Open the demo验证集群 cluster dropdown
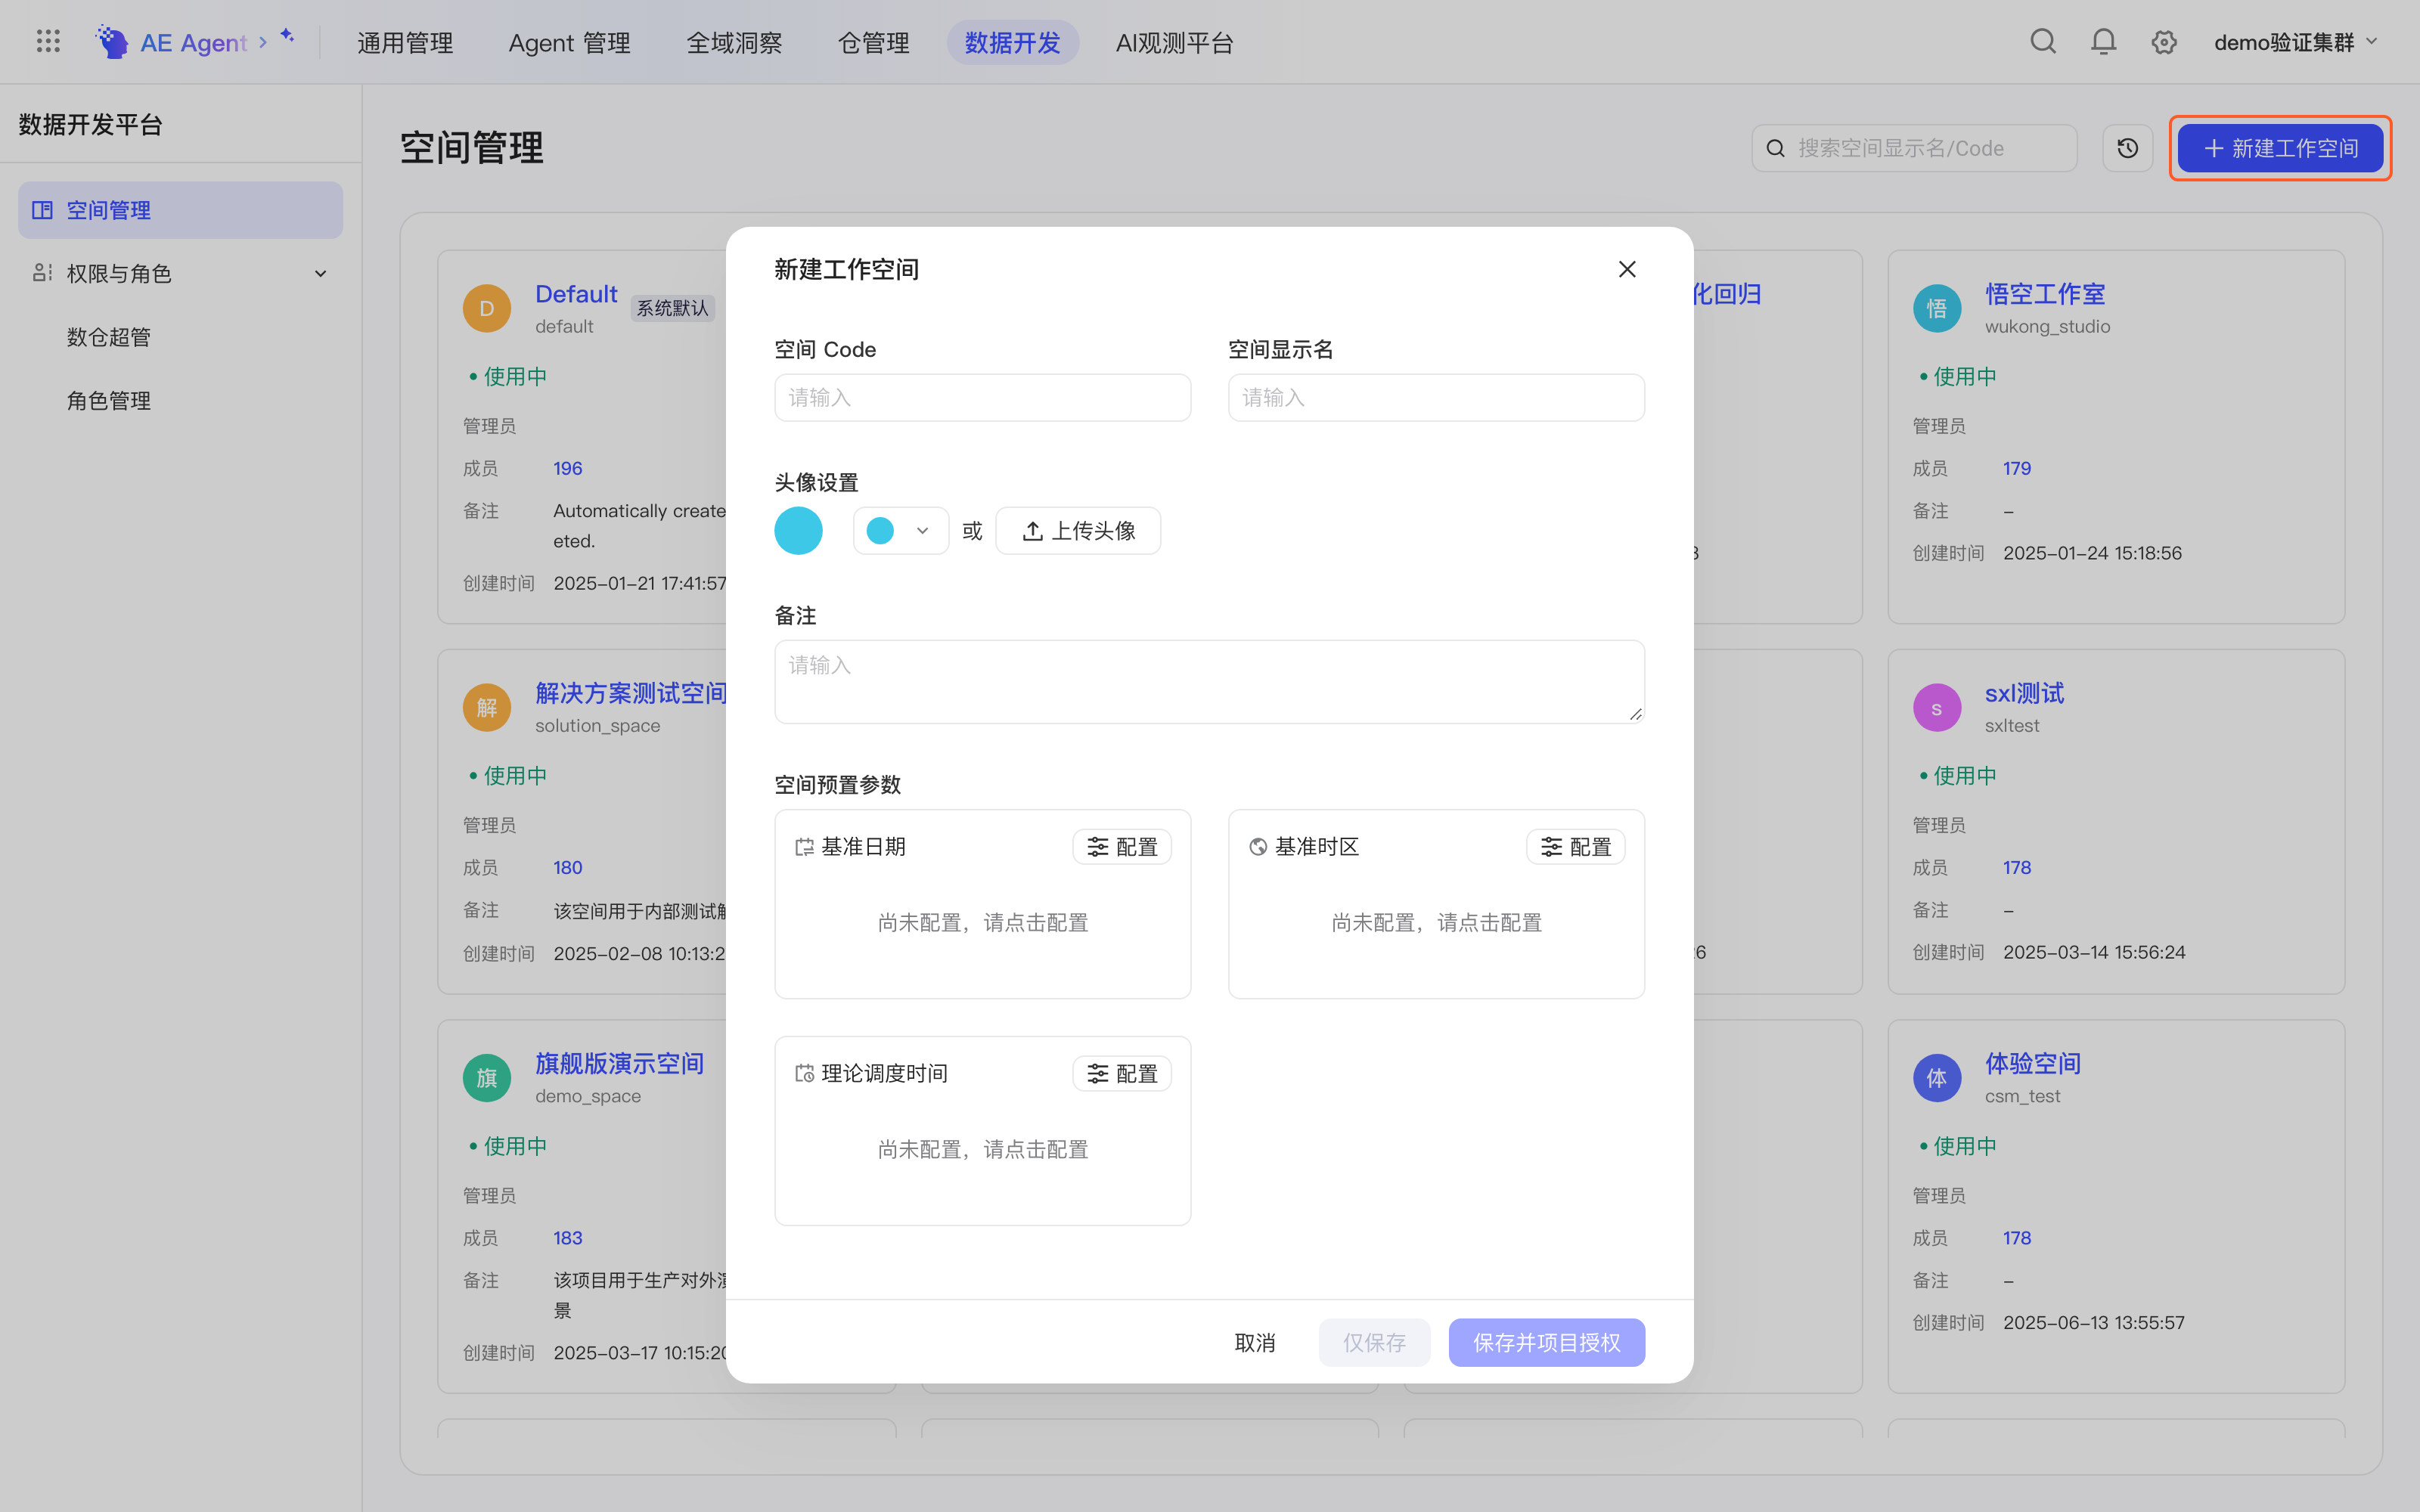 pyautogui.click(x=2295, y=42)
